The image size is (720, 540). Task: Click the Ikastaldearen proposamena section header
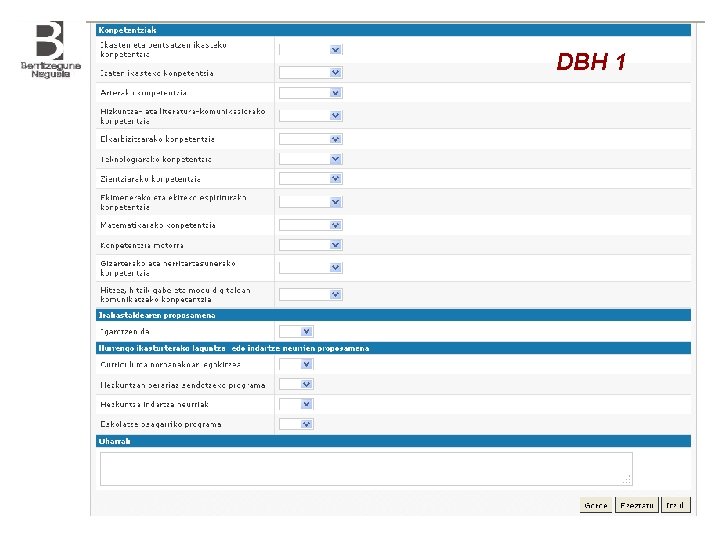(x=393, y=315)
